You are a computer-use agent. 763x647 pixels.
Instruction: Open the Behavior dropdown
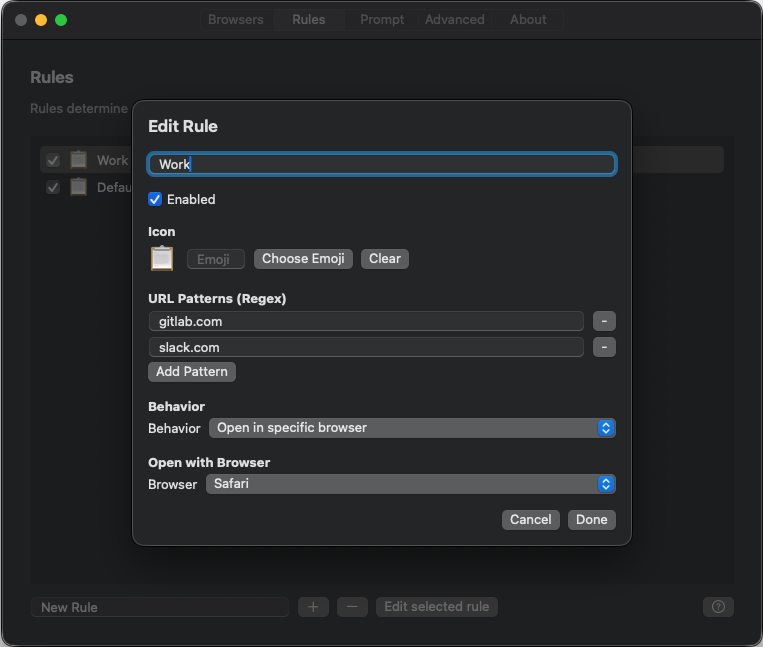(x=412, y=428)
